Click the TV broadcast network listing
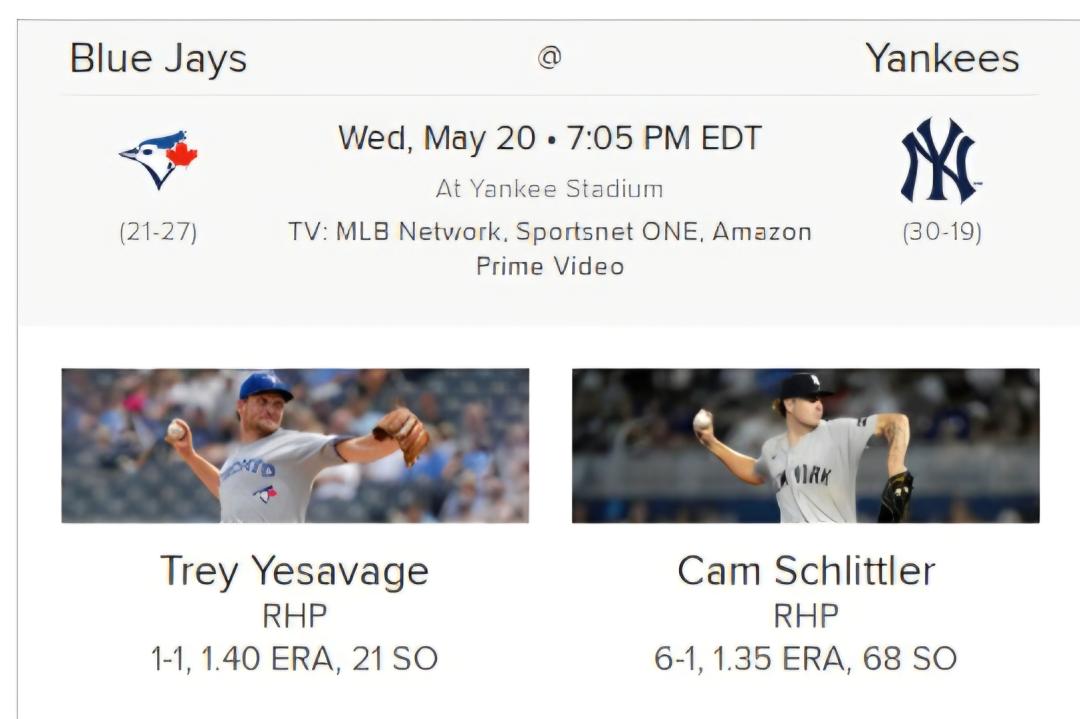The height and width of the screenshot is (719, 1080). [x=550, y=249]
